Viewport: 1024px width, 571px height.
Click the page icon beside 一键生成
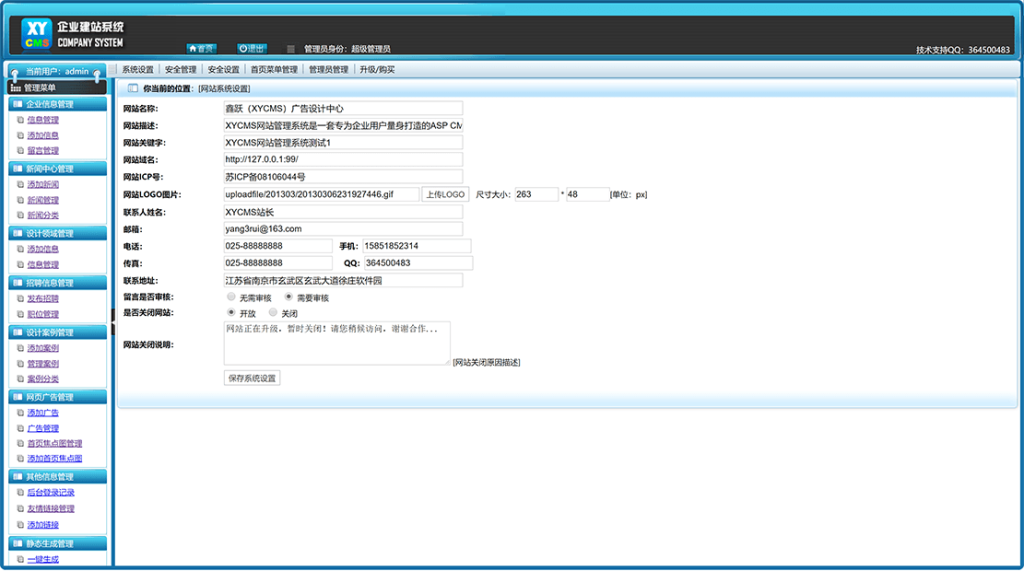tap(20, 559)
